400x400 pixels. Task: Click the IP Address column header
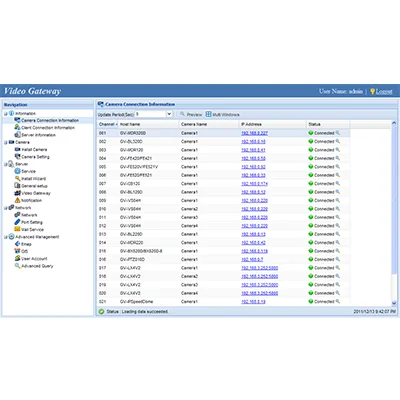point(273,124)
